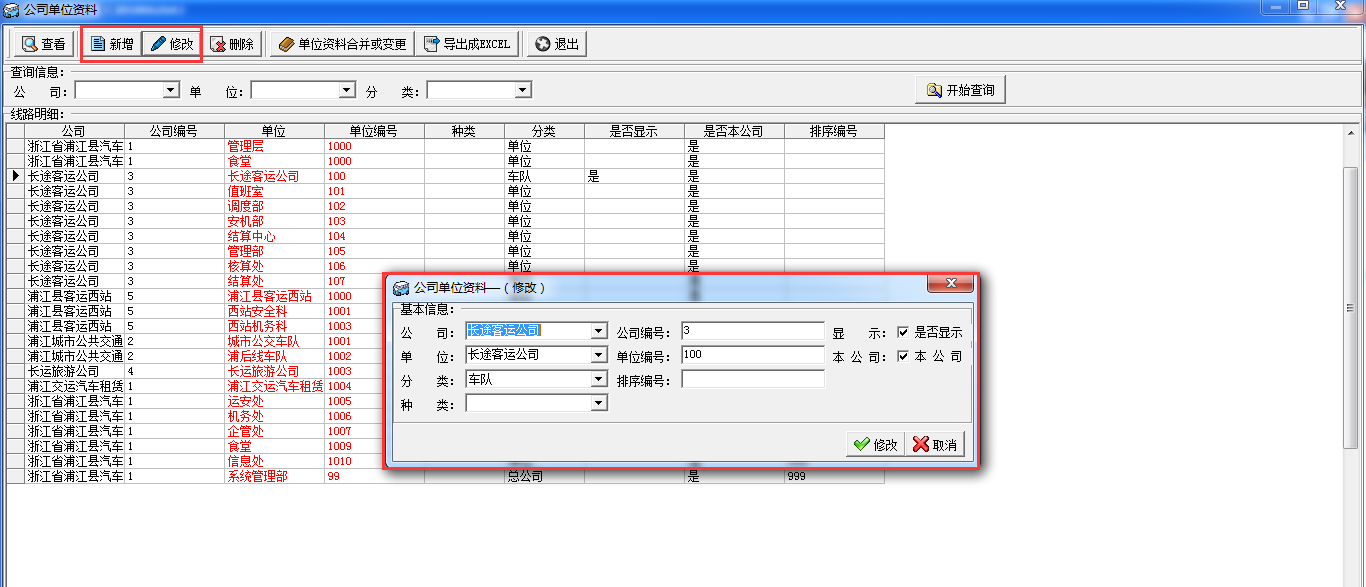The width and height of the screenshot is (1366, 587).
Task: Select the 安机部 unit cell
Action: (x=274, y=221)
